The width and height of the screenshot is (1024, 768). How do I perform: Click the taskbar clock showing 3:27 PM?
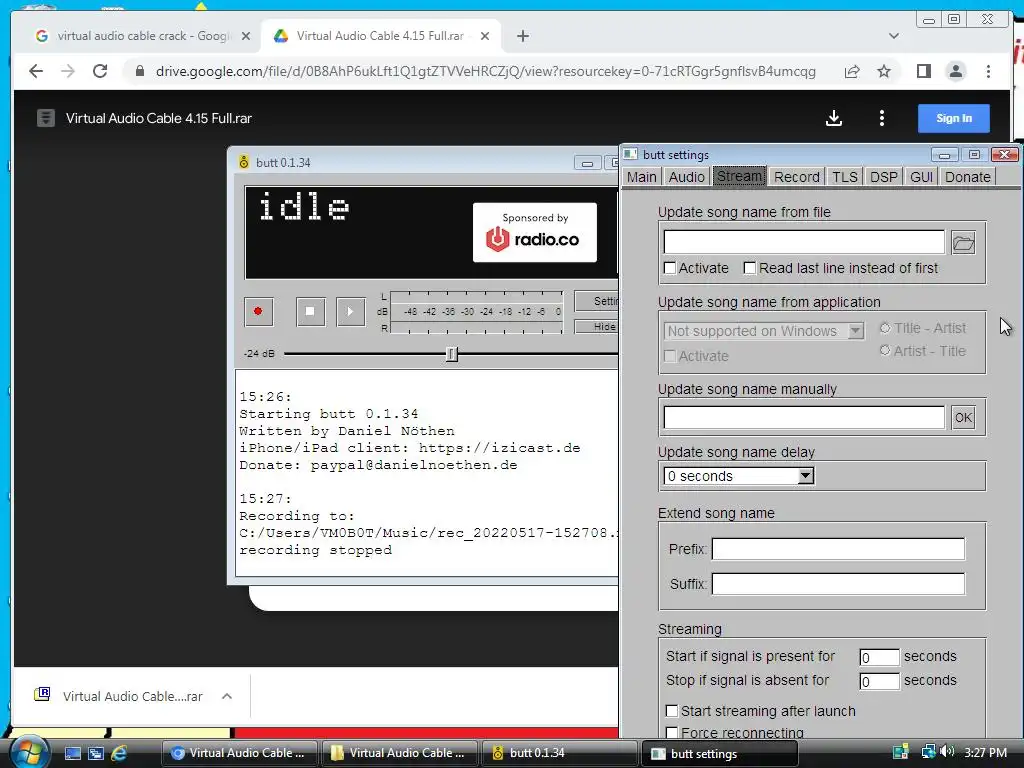[x=985, y=752]
